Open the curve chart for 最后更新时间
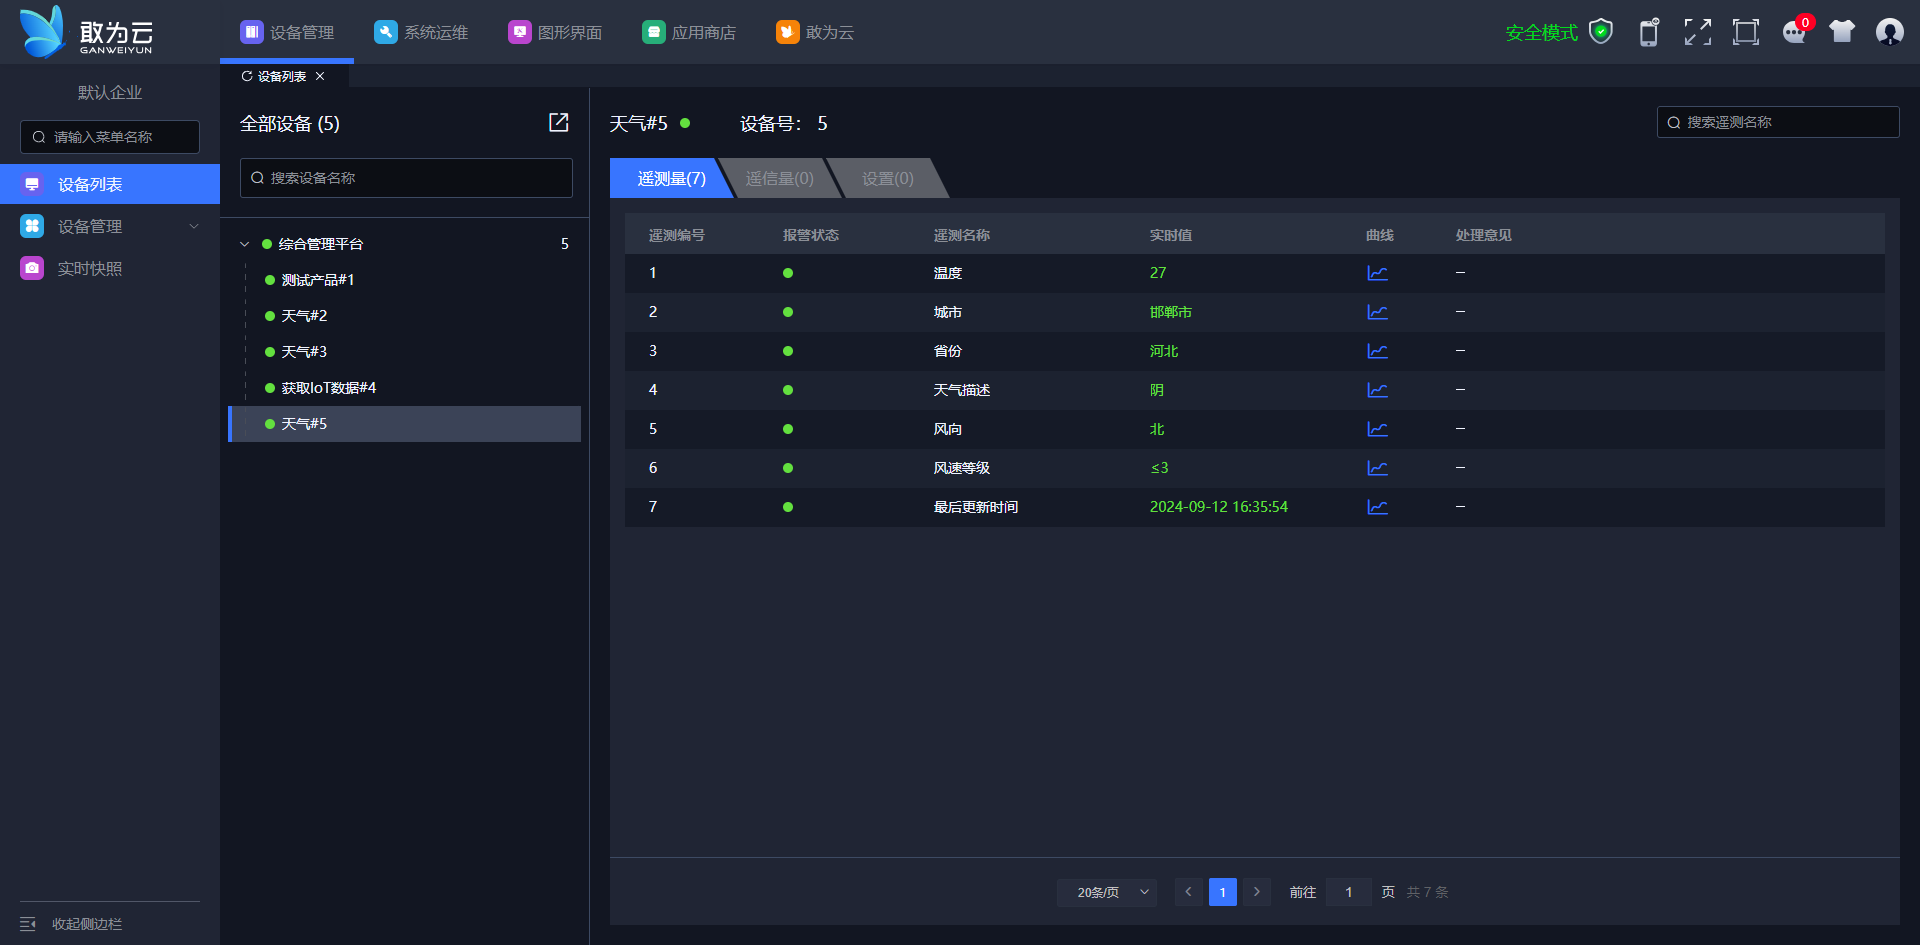The height and width of the screenshot is (945, 1920). pyautogui.click(x=1377, y=507)
